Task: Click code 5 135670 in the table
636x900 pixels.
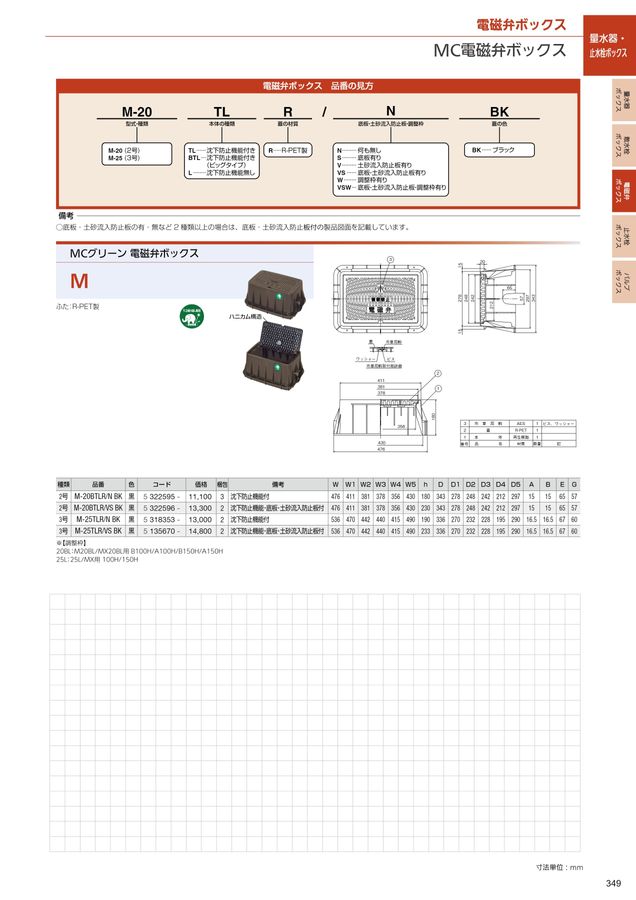Action: point(161,531)
